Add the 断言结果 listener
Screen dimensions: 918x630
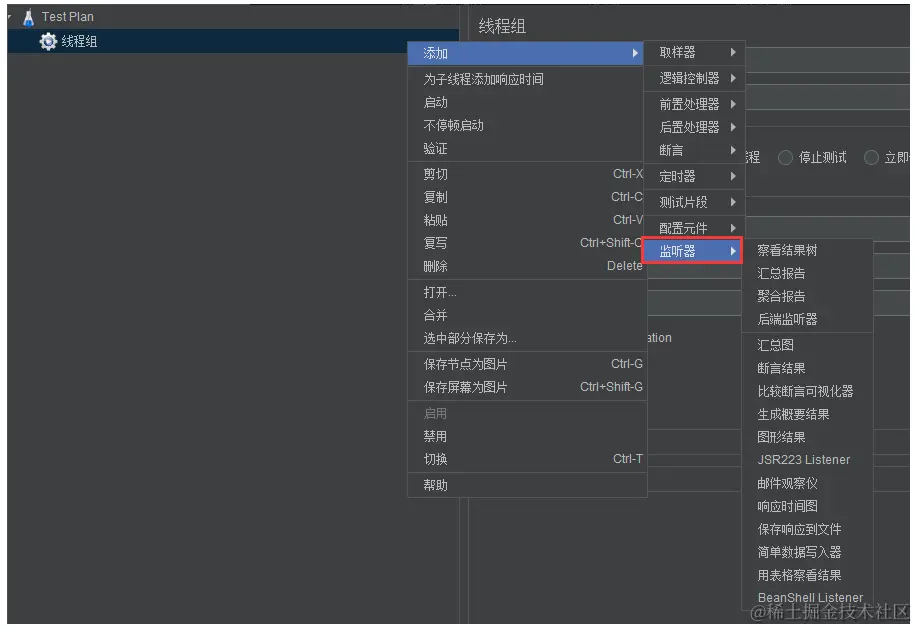click(x=808, y=368)
